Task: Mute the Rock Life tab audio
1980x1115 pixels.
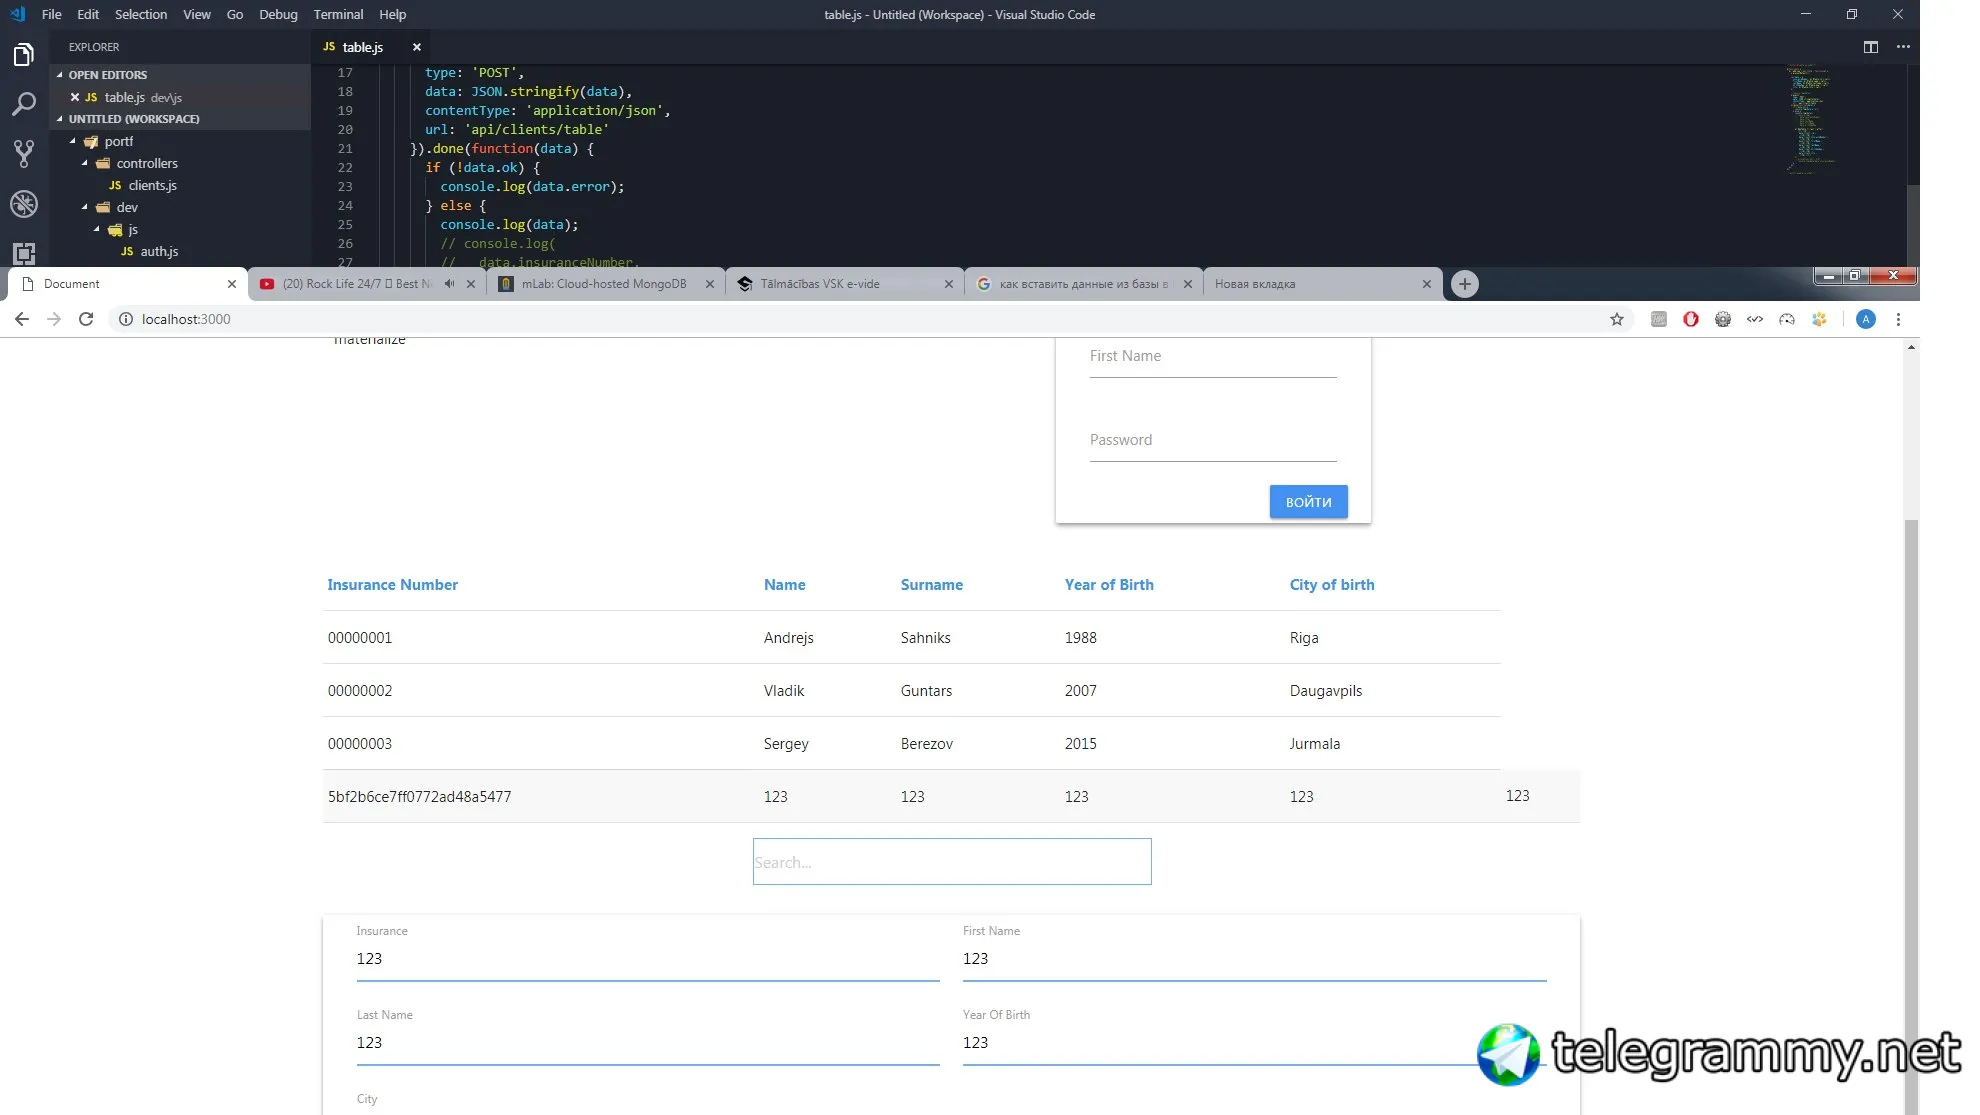Action: [x=449, y=284]
